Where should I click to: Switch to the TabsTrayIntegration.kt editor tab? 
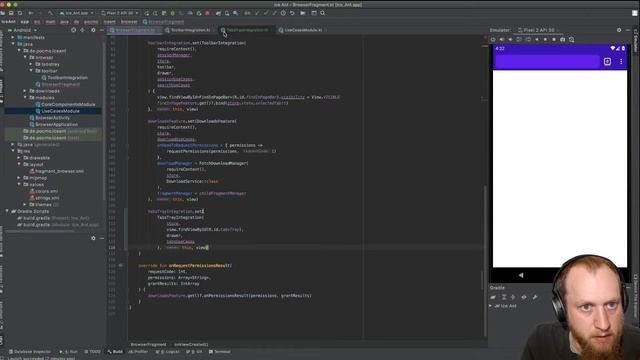point(247,30)
